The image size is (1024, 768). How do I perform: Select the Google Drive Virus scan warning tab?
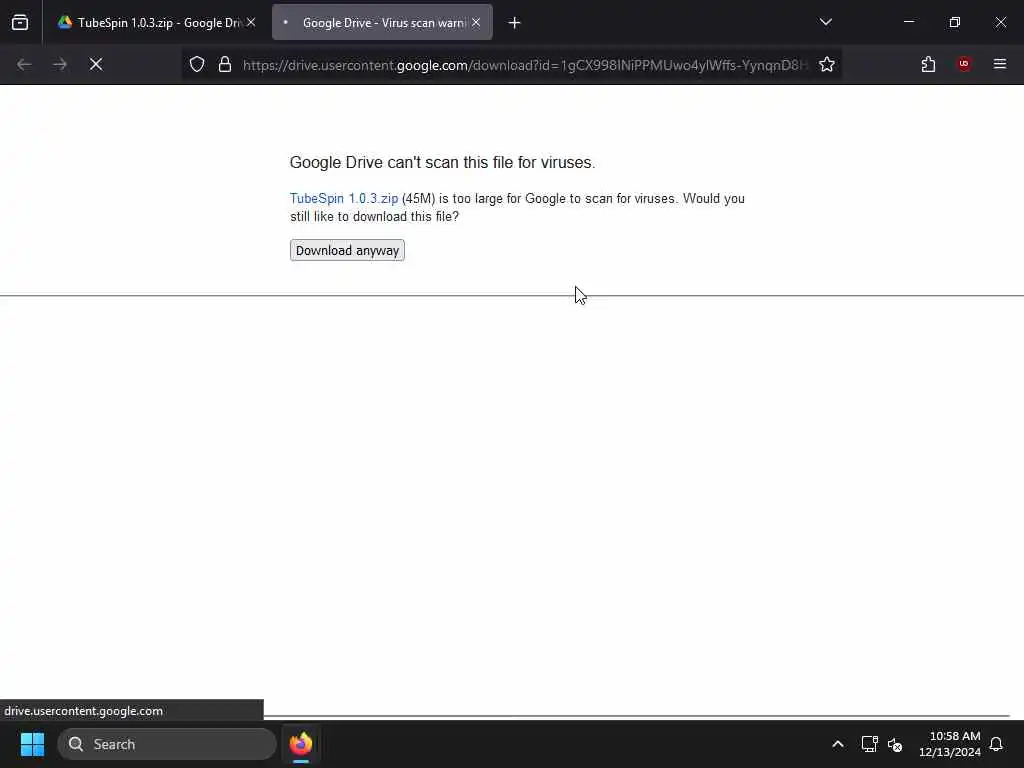click(x=382, y=23)
